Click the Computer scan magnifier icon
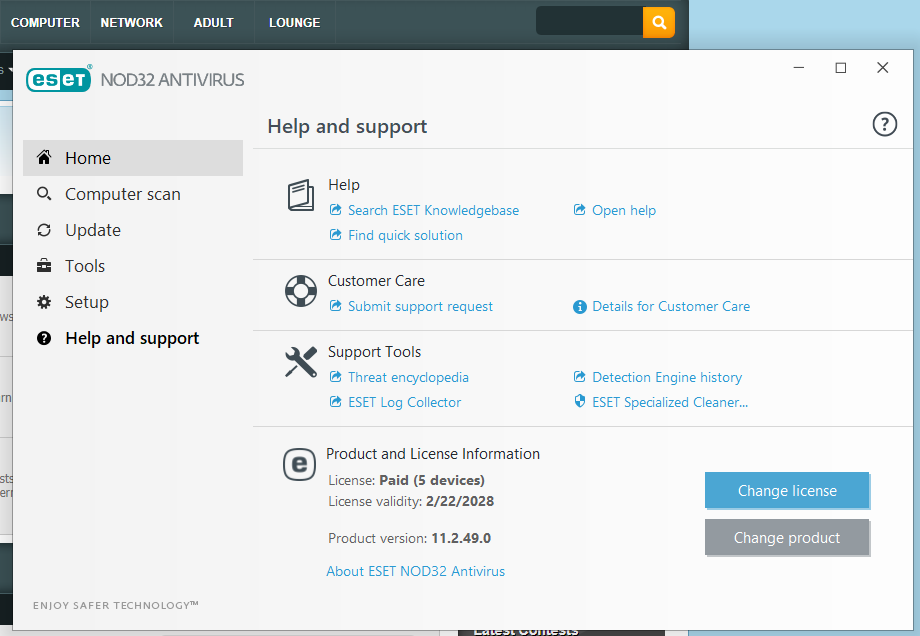 [44, 194]
